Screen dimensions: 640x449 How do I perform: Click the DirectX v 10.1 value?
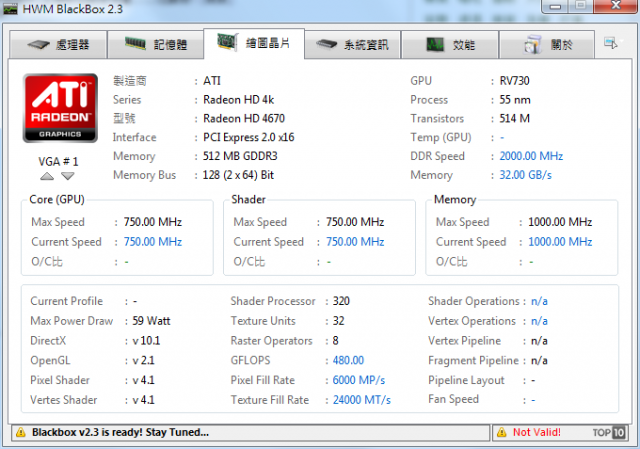146,340
